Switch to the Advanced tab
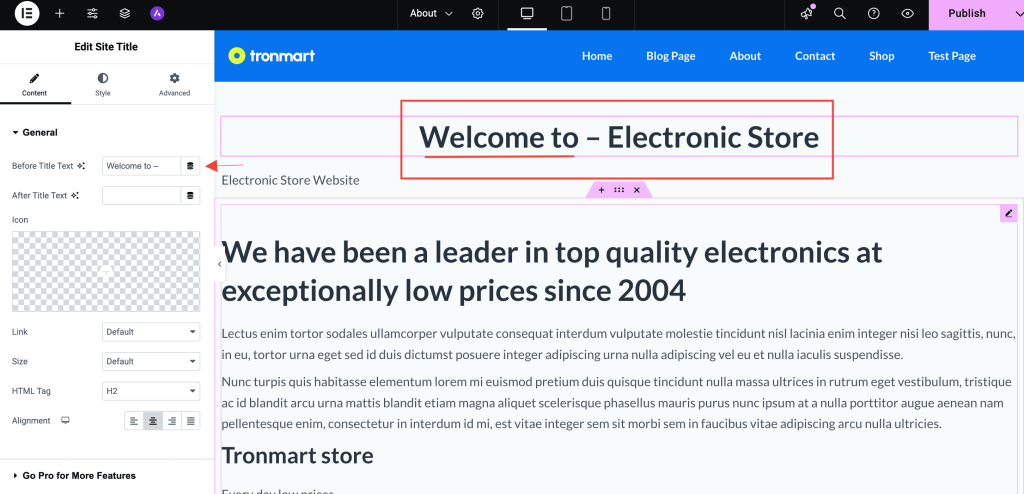 [174, 84]
